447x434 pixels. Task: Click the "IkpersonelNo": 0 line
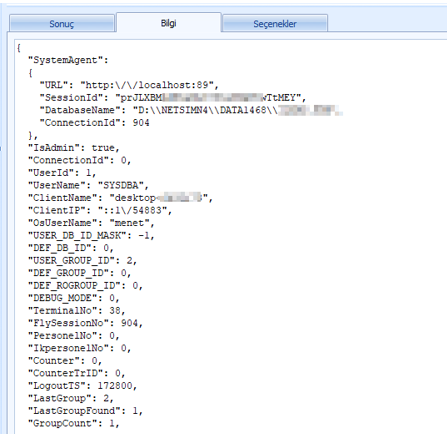(79, 348)
